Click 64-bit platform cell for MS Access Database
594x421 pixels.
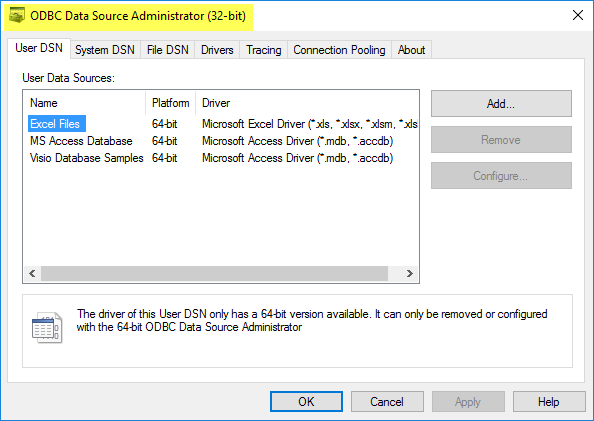(164, 141)
